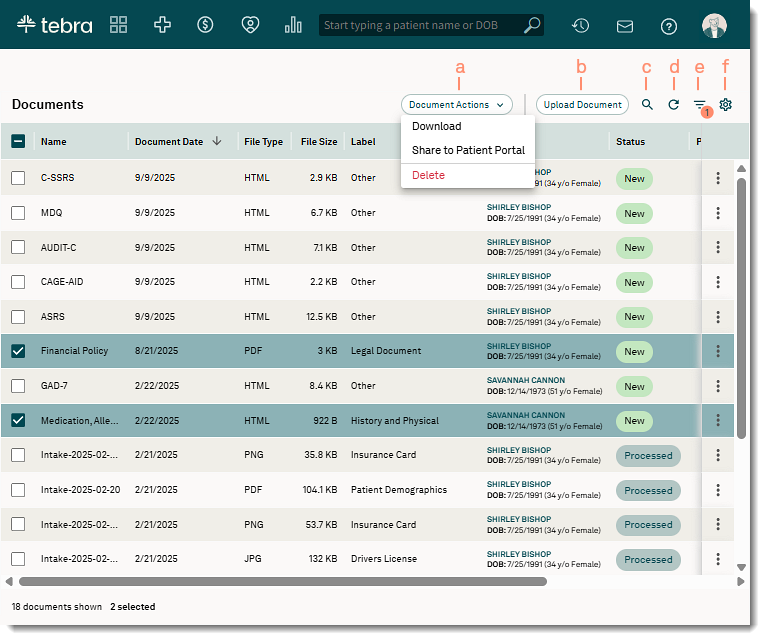
Task: Sort by Document Date column arrow
Action: (217, 141)
